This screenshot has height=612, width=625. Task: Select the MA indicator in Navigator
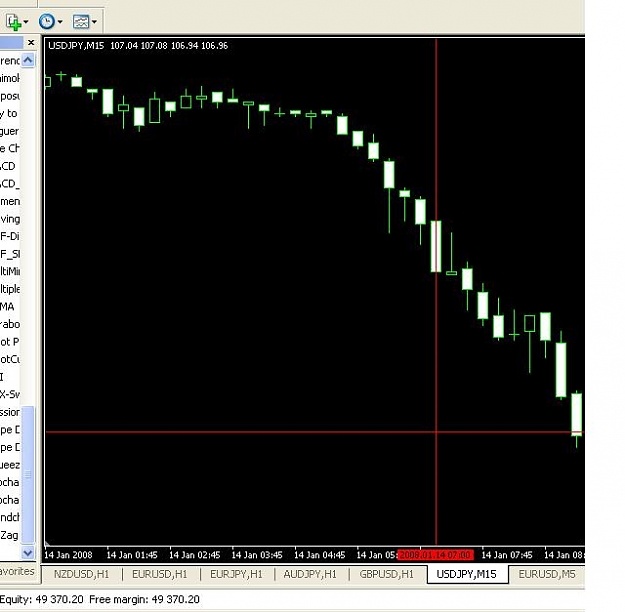click(x=7, y=307)
